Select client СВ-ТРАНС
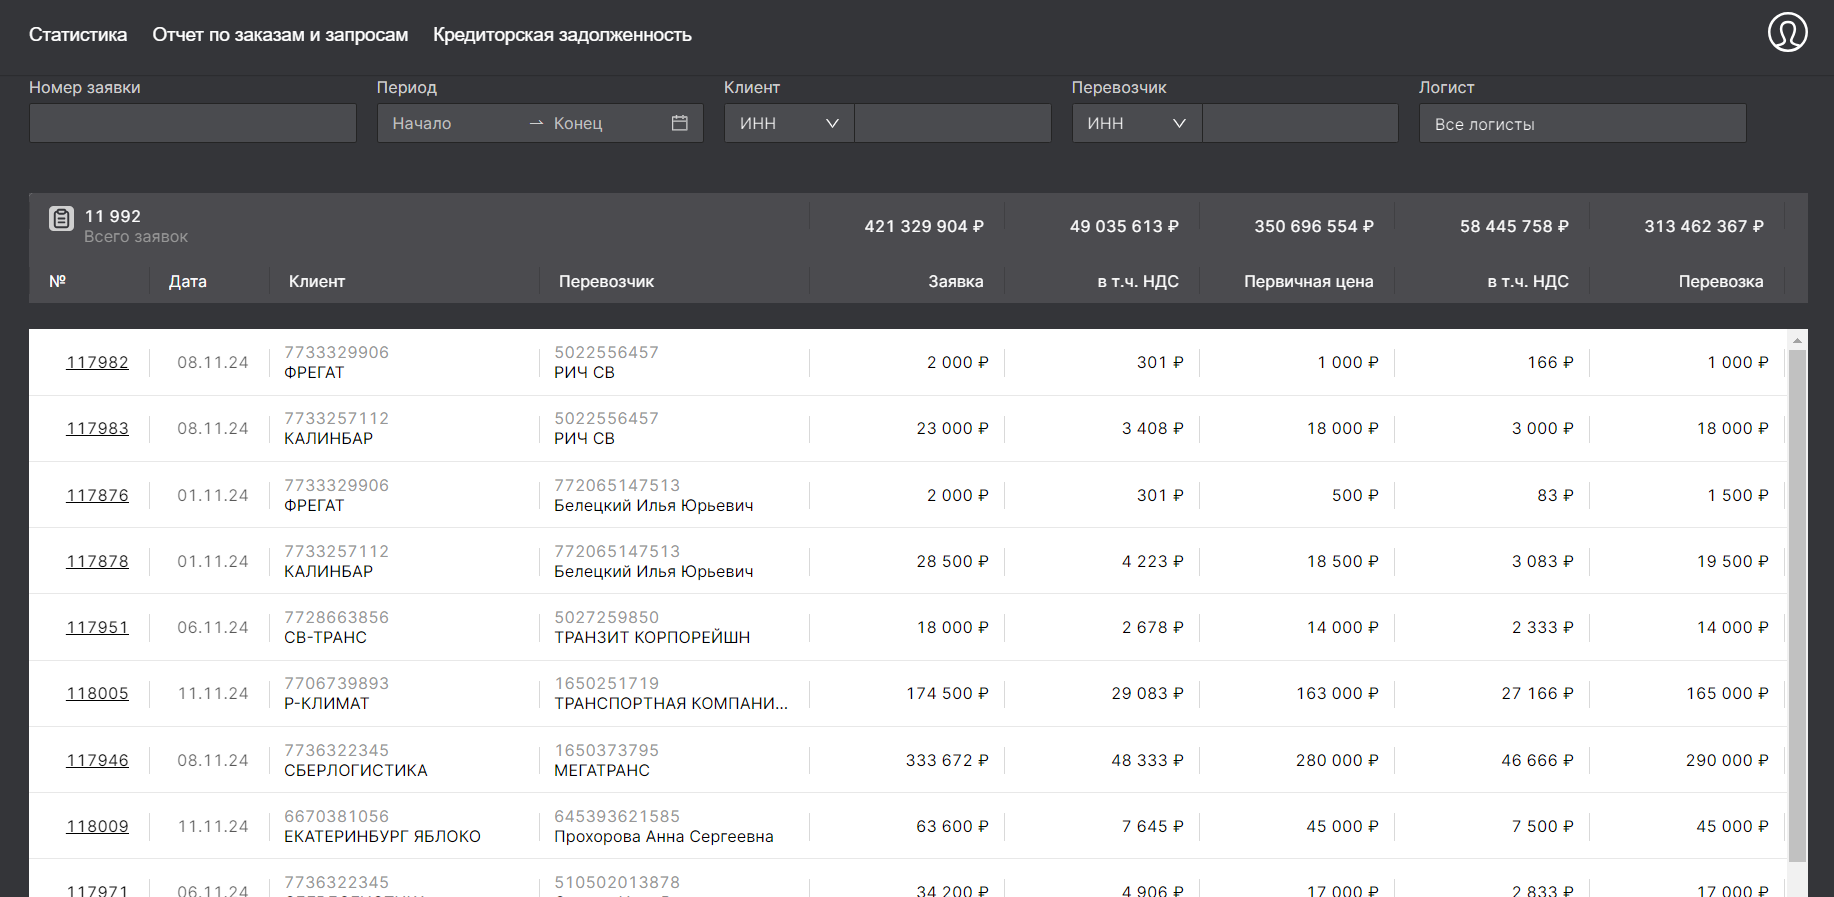1834x897 pixels. pyautogui.click(x=325, y=637)
